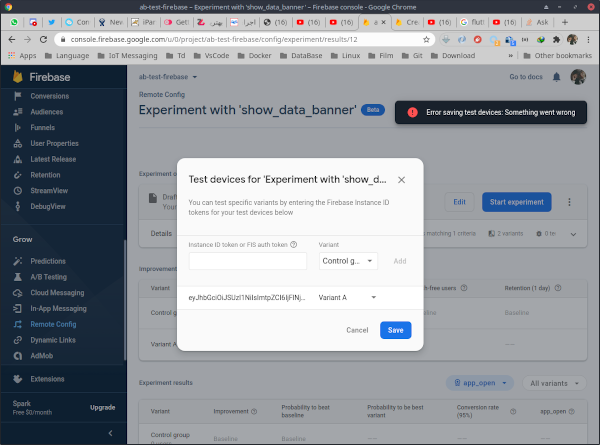Click help icon beside Improvement column
The image size is (600, 445).
(254, 411)
